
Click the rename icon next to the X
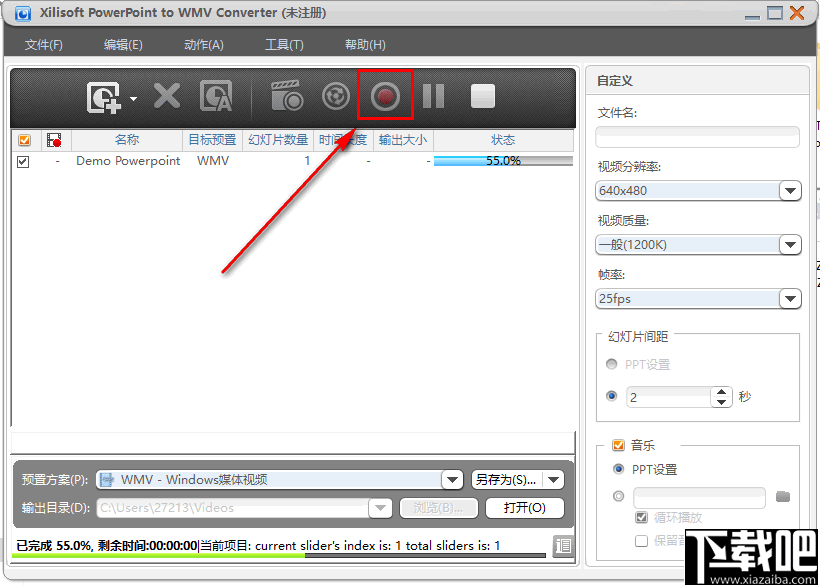click(x=216, y=96)
